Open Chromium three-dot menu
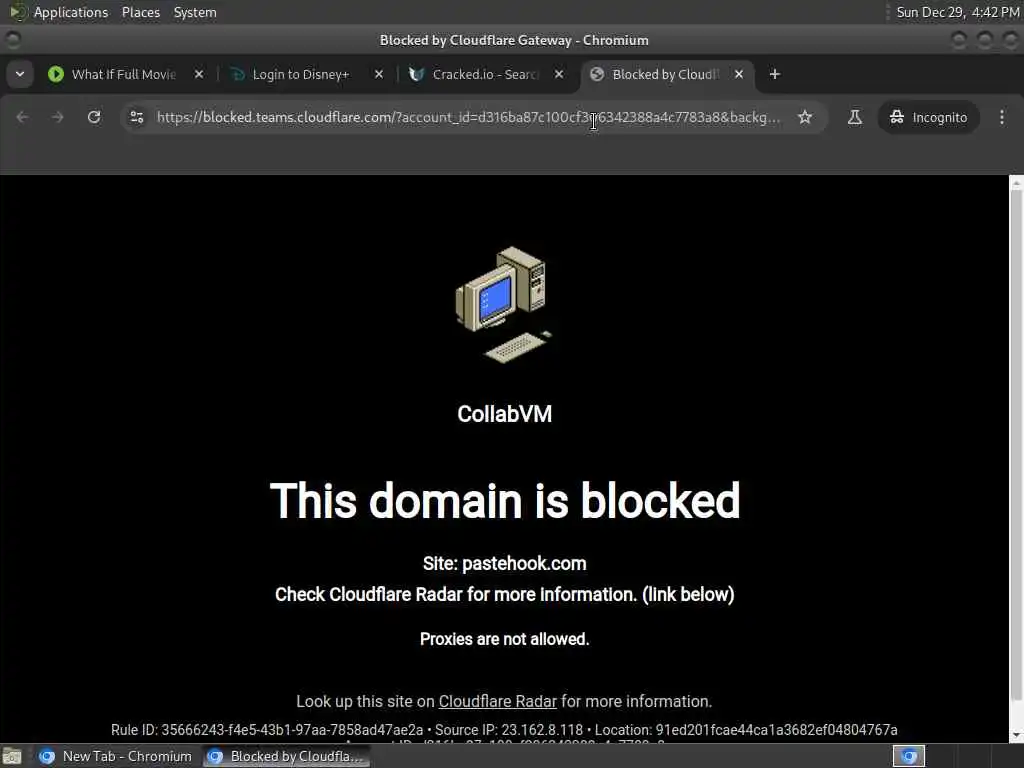 pos(1002,117)
